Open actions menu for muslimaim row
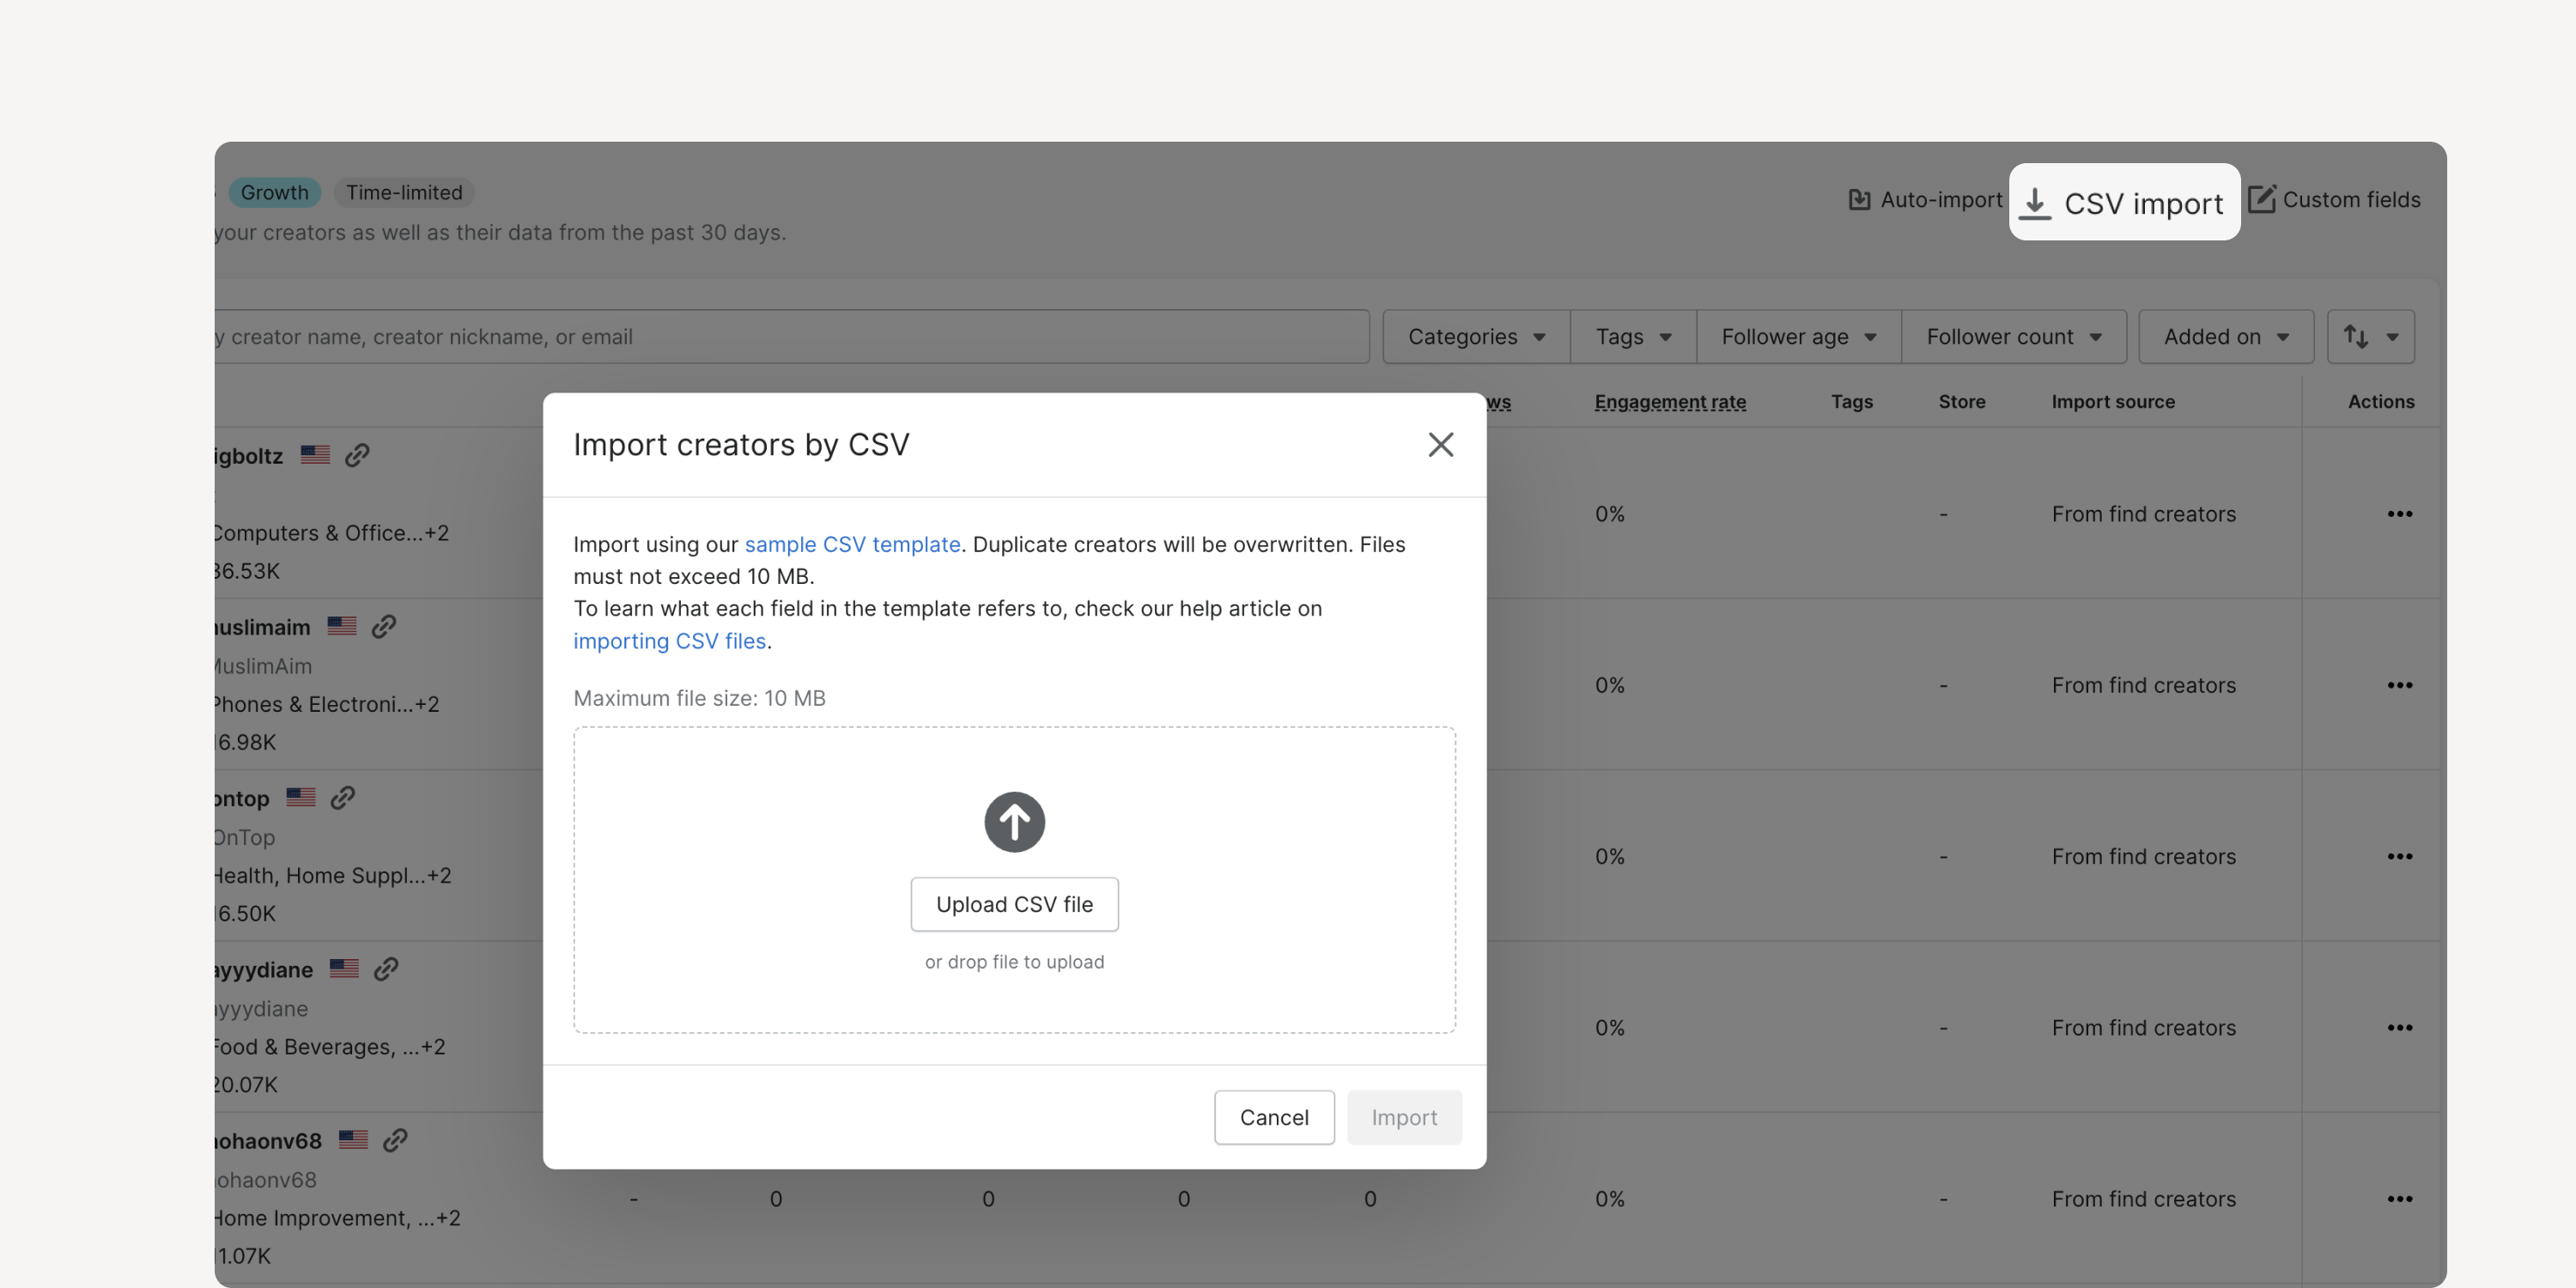Image resolution: width=2576 pixels, height=1288 pixels. click(2400, 685)
